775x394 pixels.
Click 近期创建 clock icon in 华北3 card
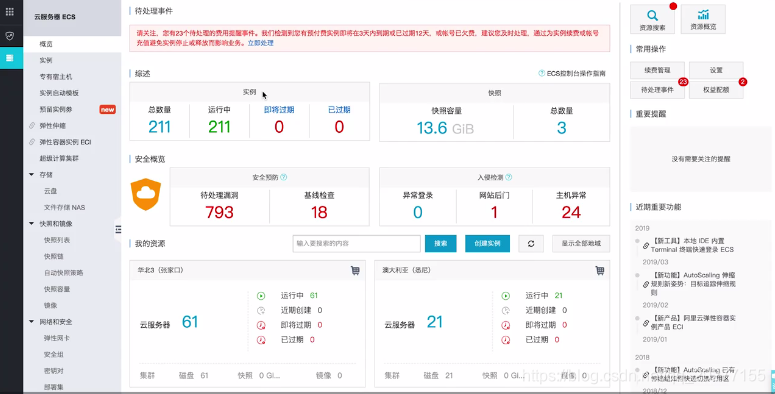261,310
